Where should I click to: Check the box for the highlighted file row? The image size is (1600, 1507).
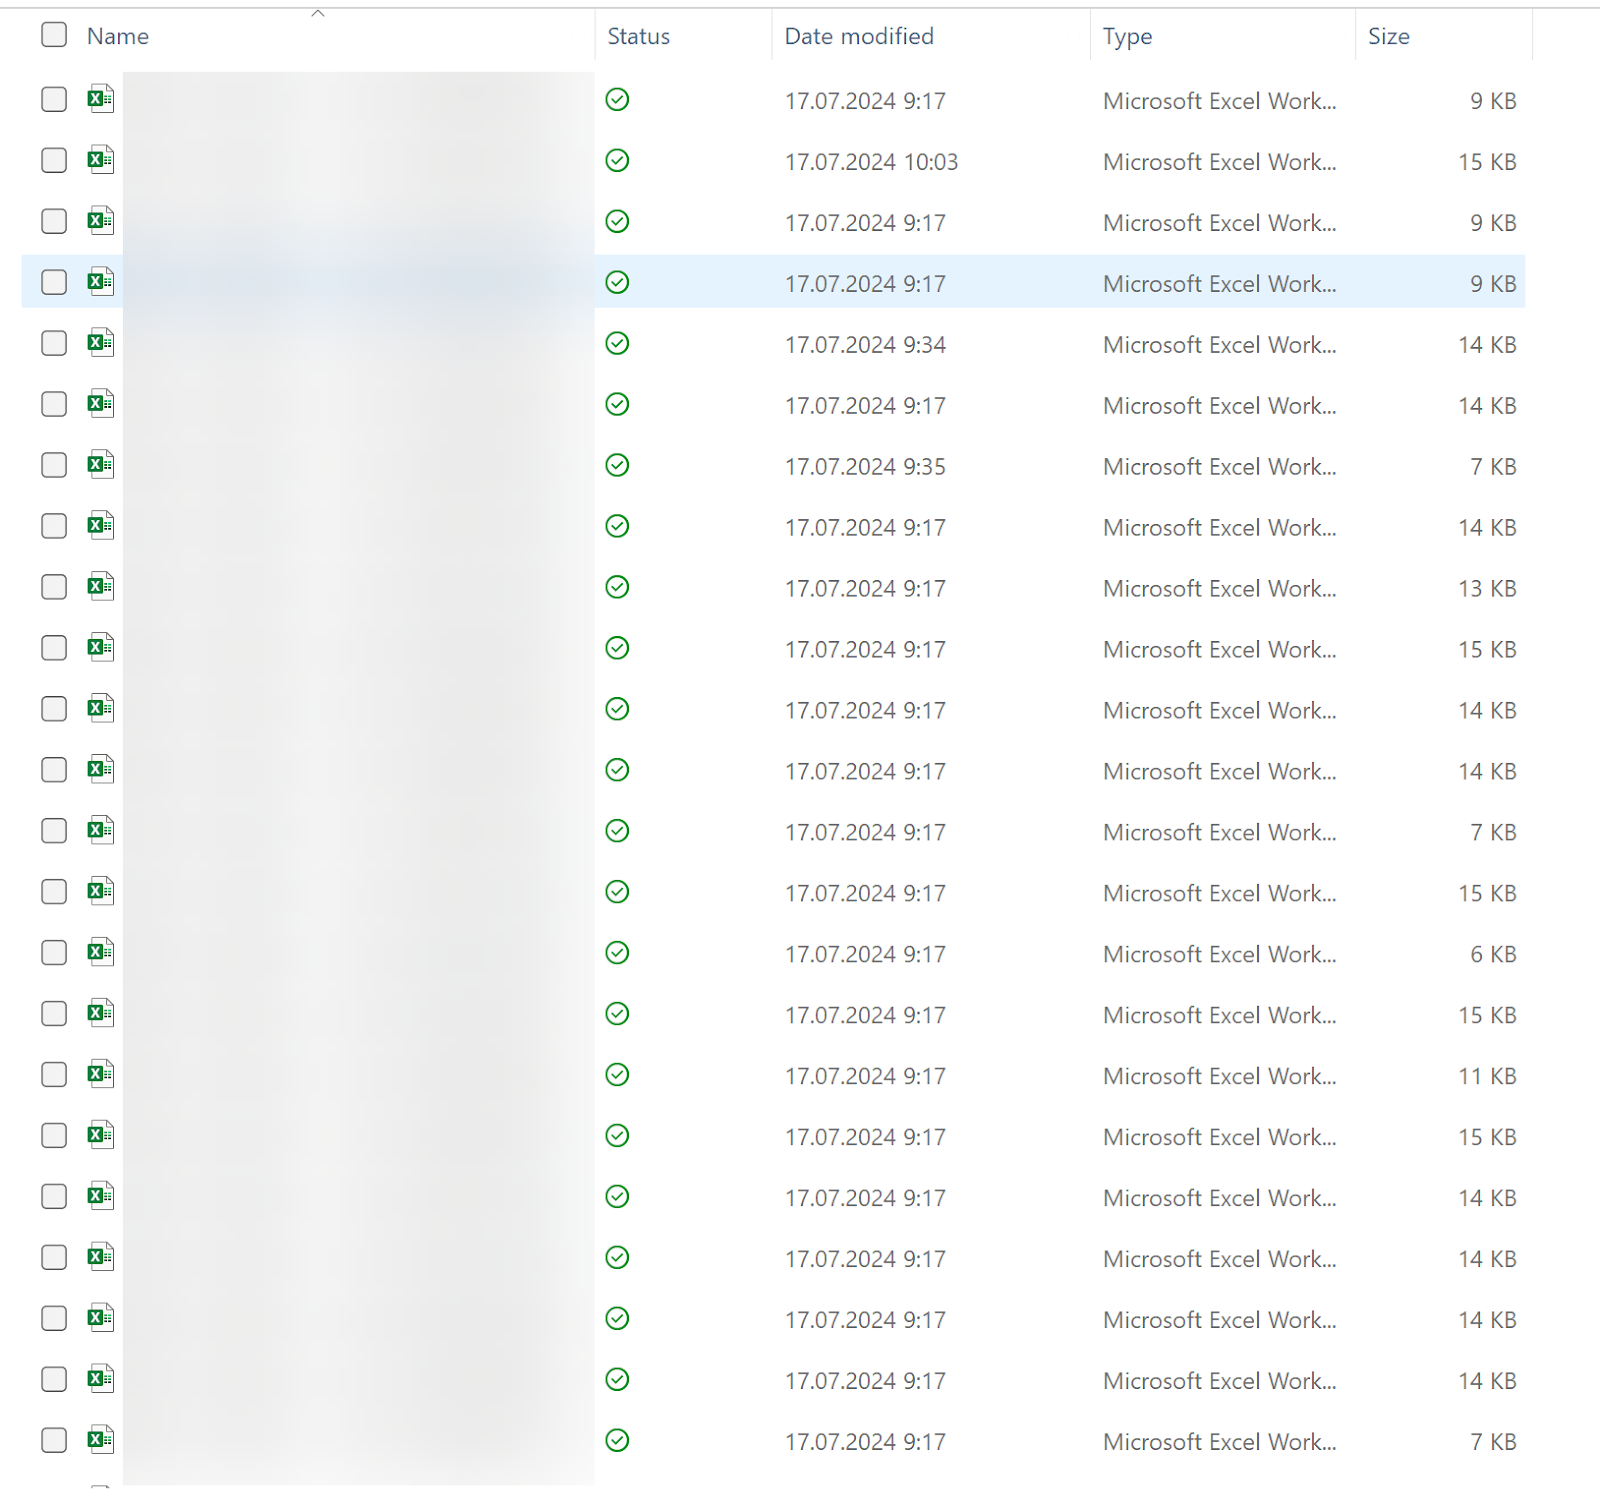(54, 282)
